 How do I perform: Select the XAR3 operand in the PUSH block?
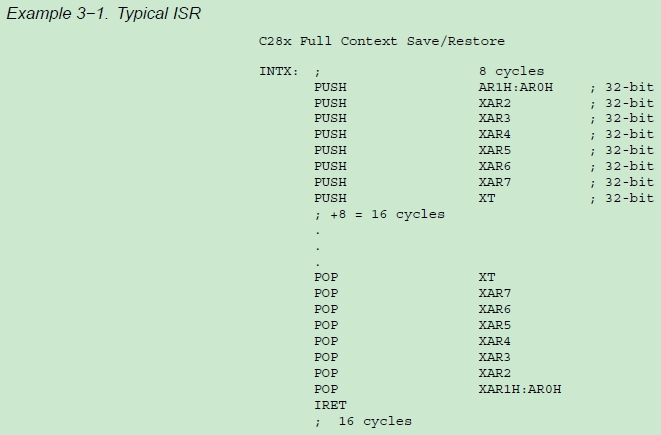point(495,119)
